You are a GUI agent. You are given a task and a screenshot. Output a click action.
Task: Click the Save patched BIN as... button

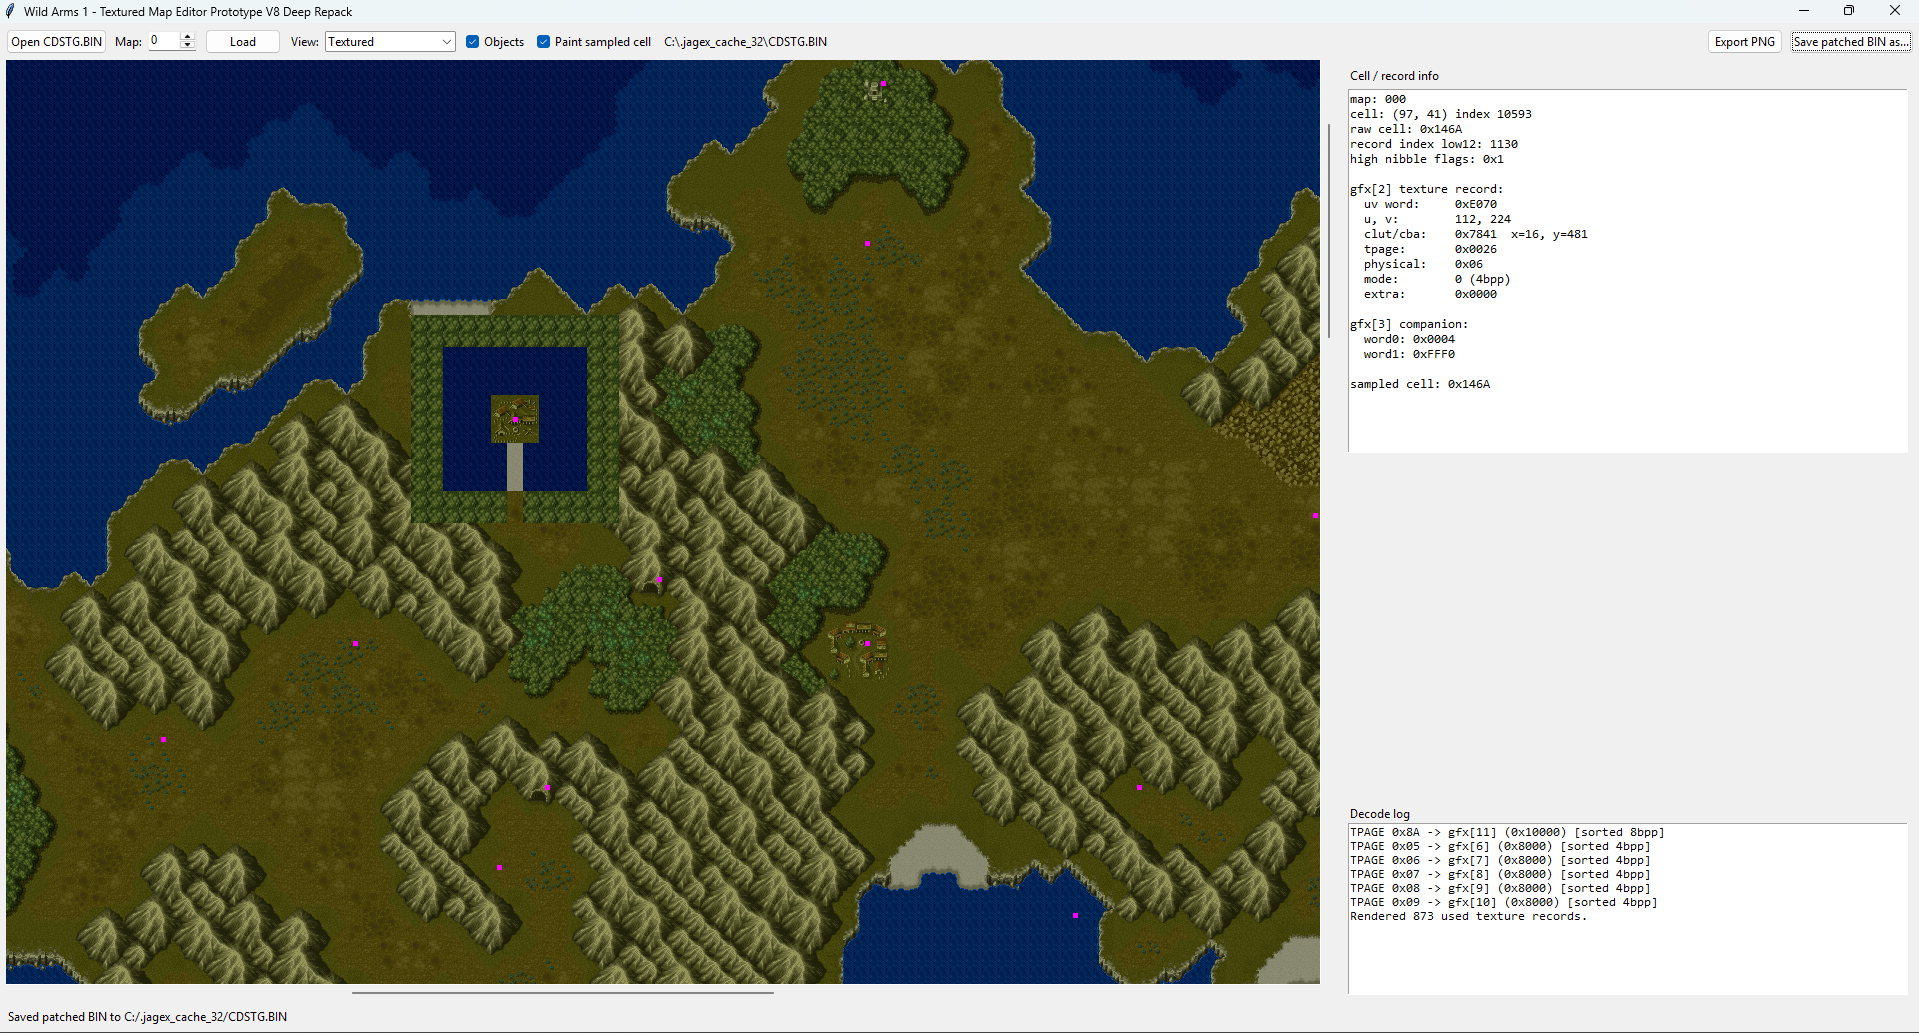1851,42
